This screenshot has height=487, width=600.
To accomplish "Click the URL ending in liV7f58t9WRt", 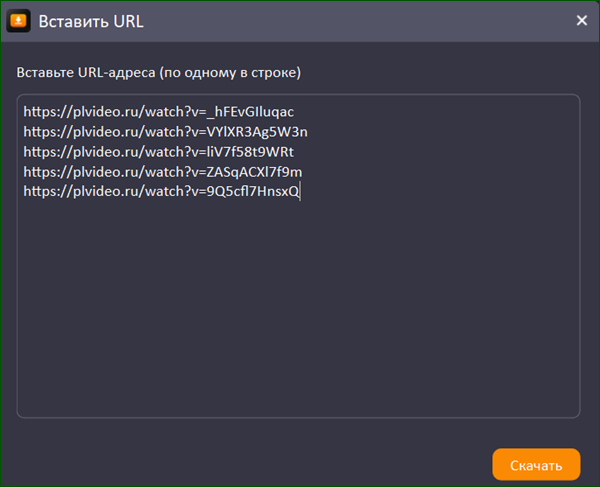I will (x=158, y=152).
